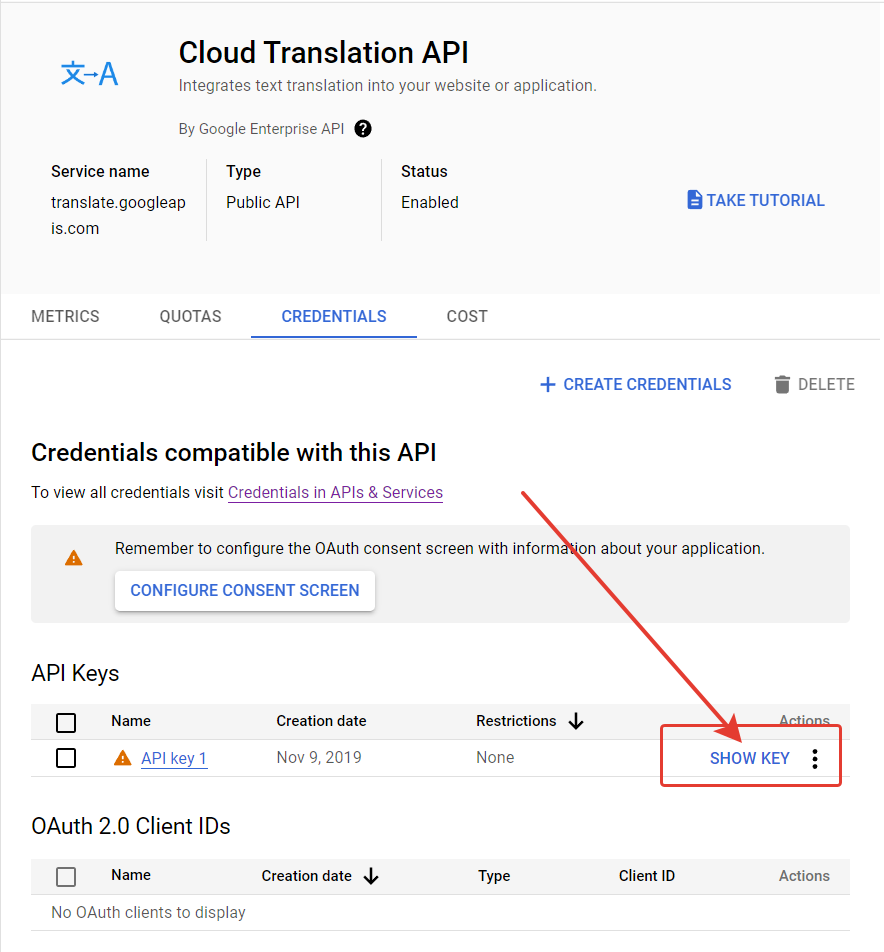Switch to the Metrics tab
Image resolution: width=884 pixels, height=952 pixels.
click(65, 316)
